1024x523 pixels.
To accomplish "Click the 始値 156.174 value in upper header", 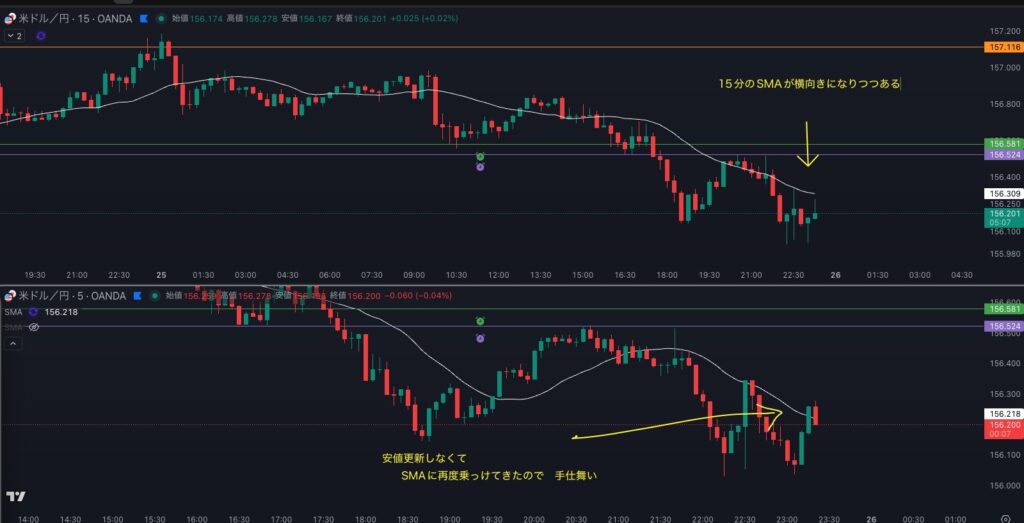I will click(195, 19).
